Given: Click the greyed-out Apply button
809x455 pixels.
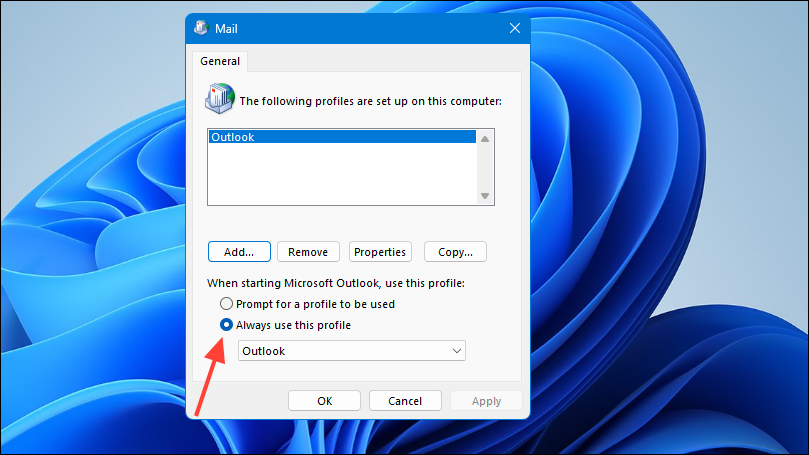Looking at the screenshot, I should point(486,401).
